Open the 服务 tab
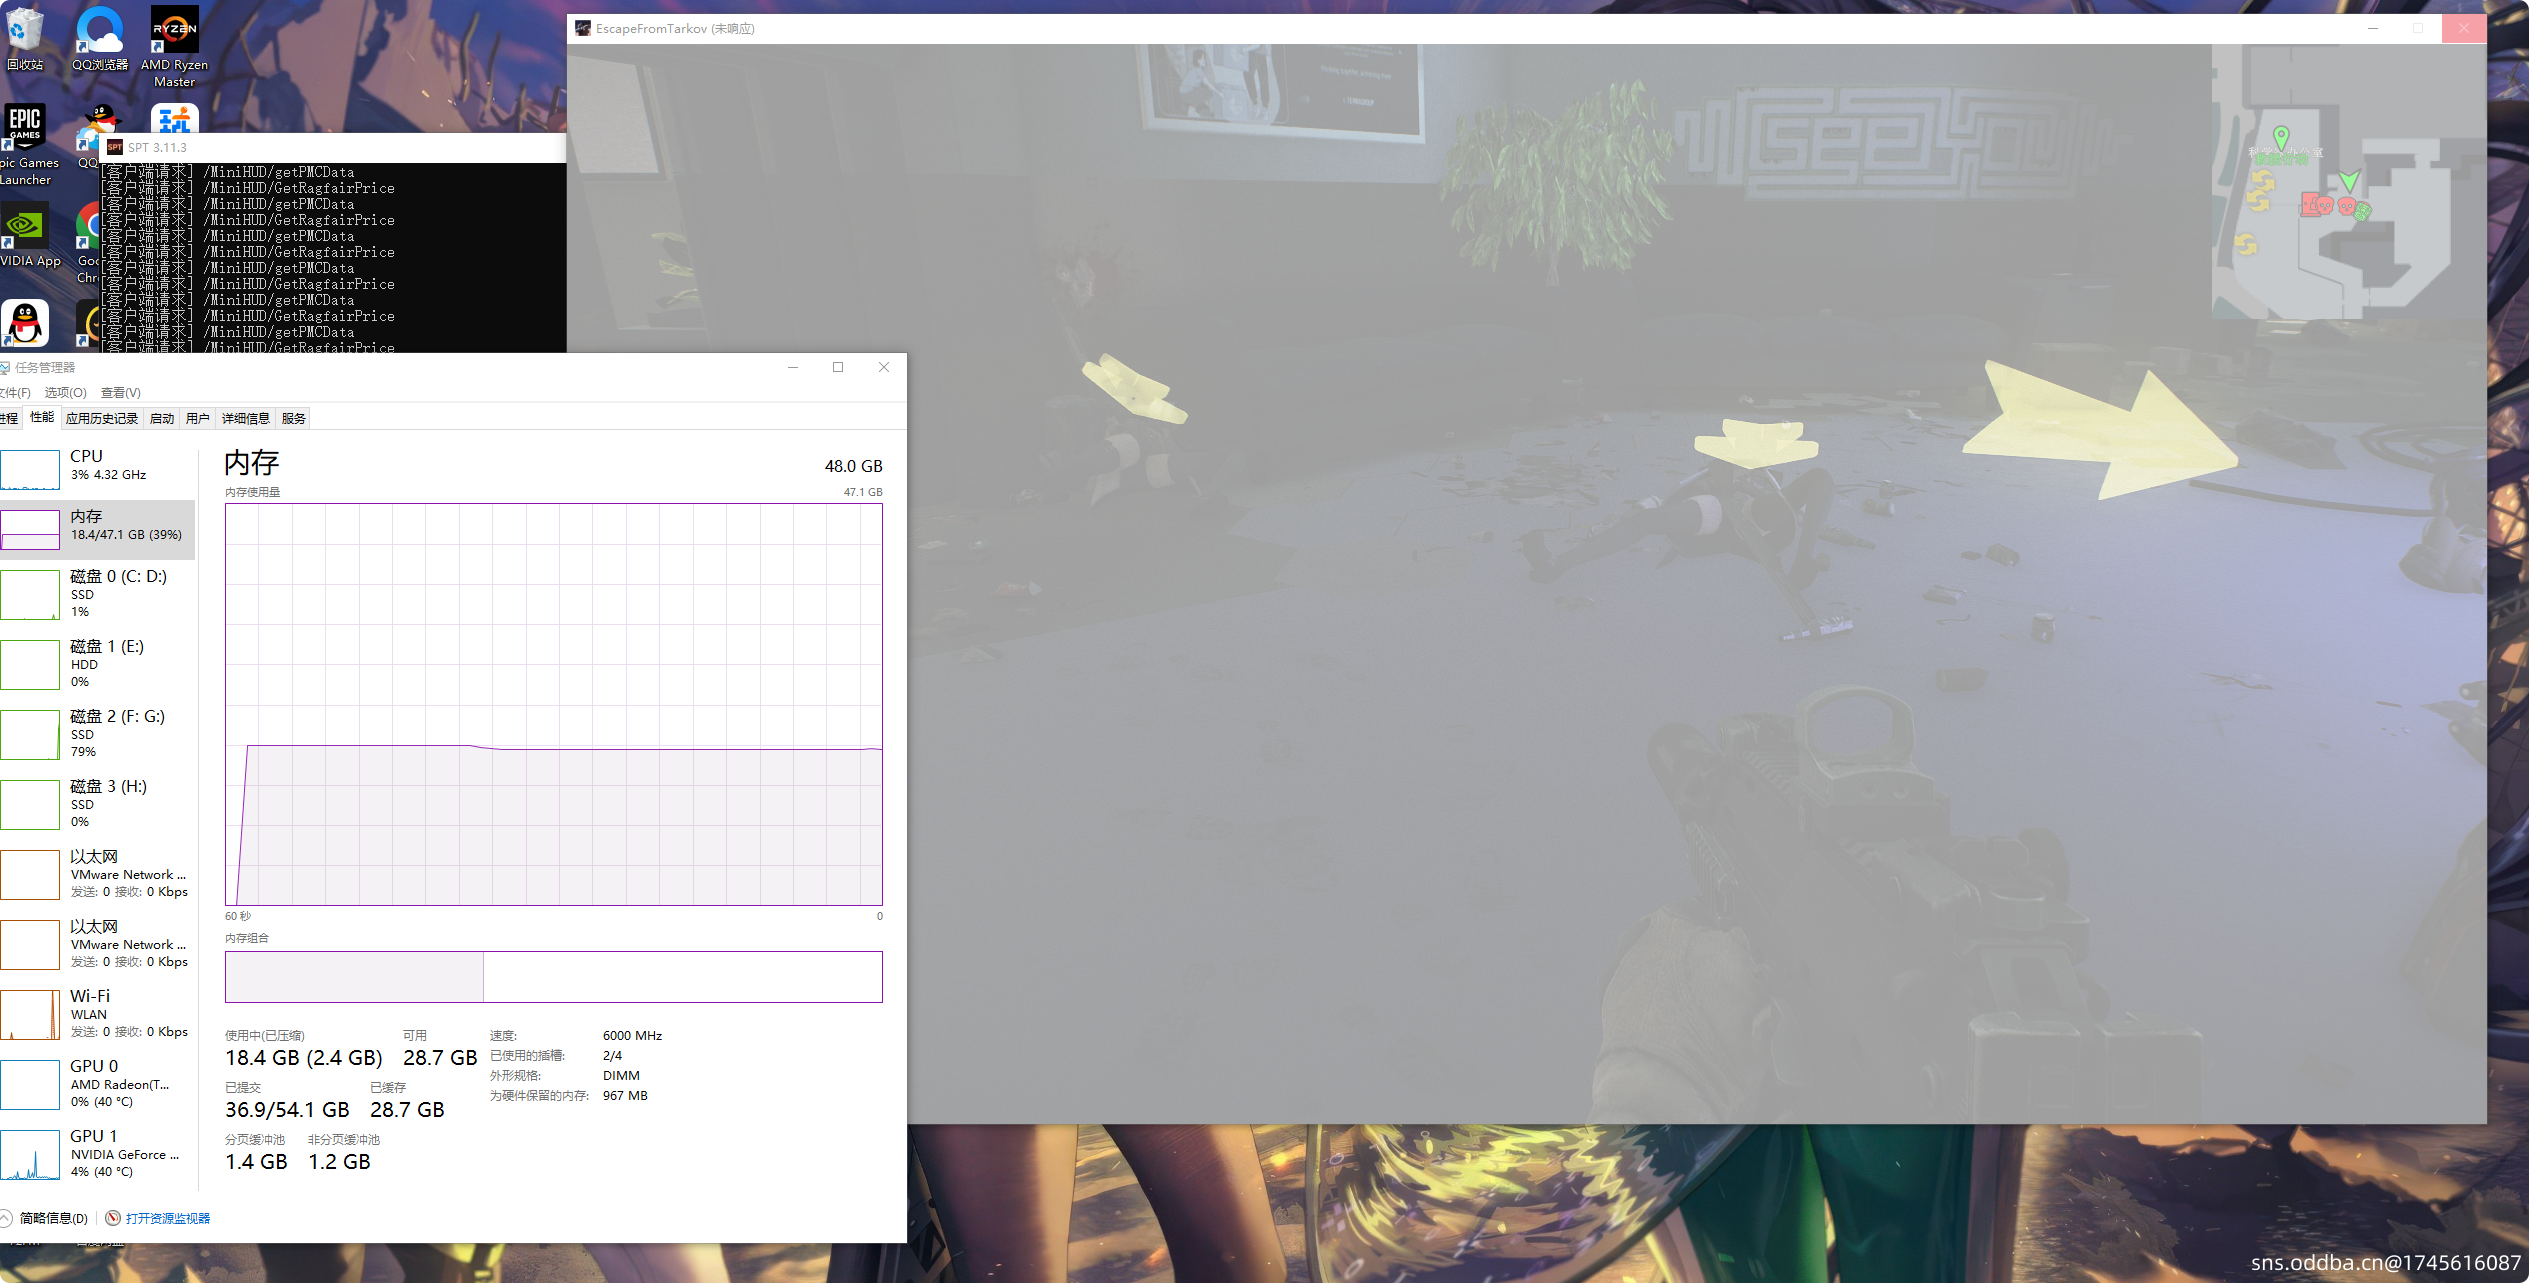This screenshot has height=1283, width=2529. [x=293, y=418]
